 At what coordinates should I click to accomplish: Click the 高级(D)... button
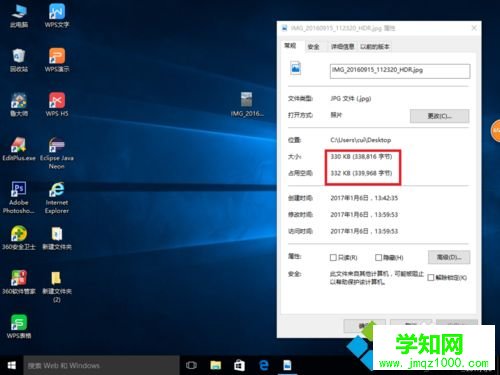tap(449, 257)
